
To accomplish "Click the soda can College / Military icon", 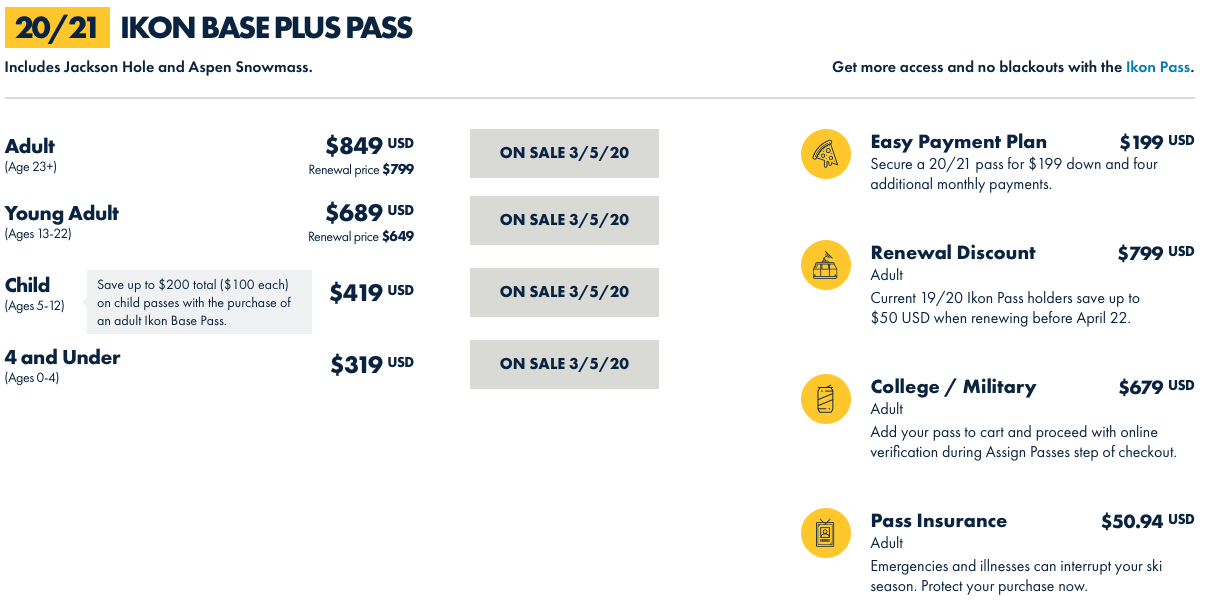I will 826,399.
